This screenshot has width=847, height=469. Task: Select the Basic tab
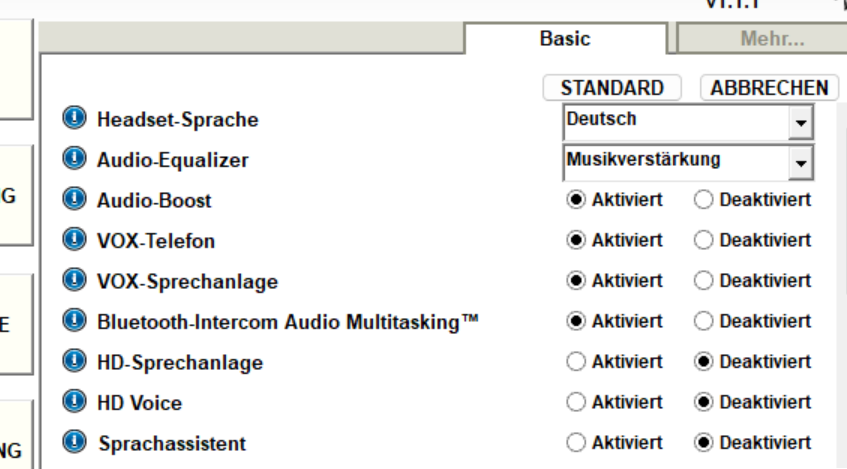point(565,39)
